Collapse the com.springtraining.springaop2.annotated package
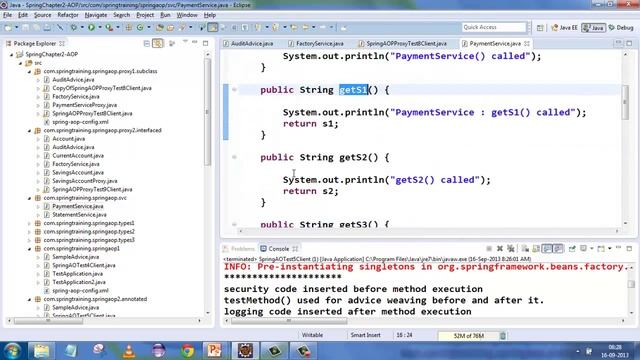 [x=29, y=299]
